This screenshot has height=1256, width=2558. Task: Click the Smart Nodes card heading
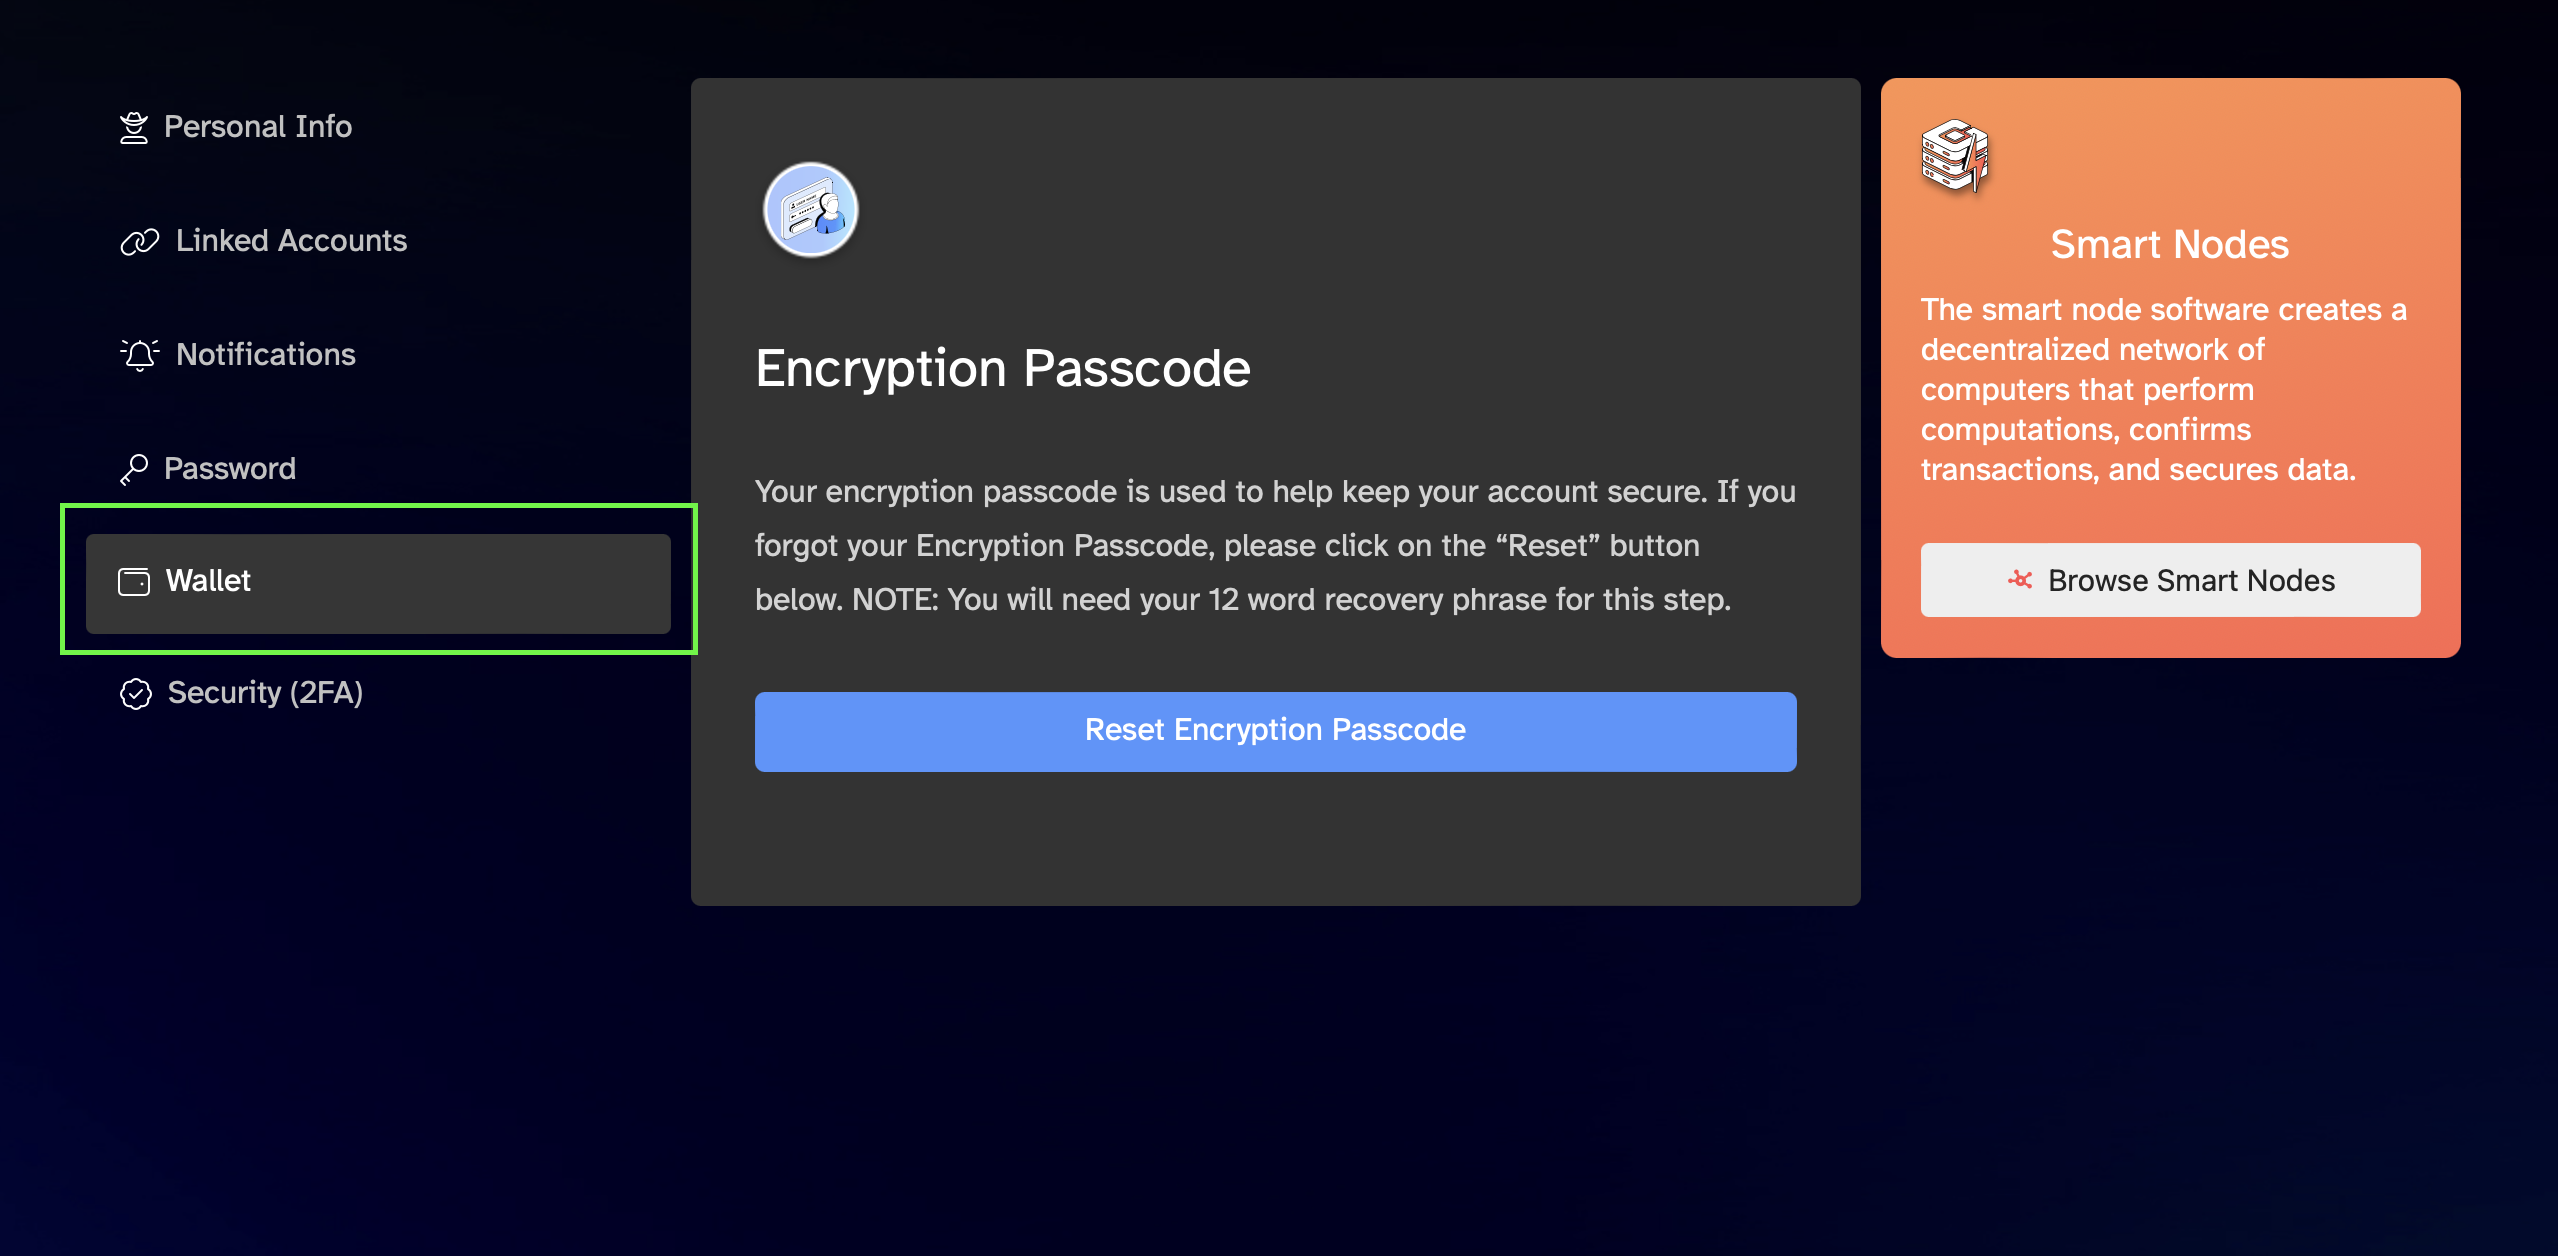click(2169, 245)
